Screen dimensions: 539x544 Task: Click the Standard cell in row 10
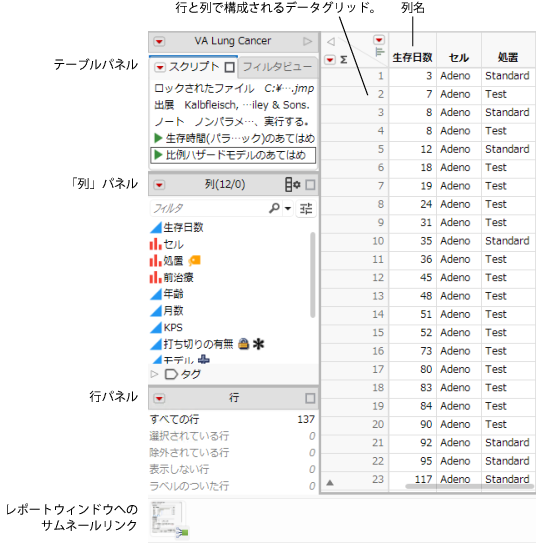507,241
